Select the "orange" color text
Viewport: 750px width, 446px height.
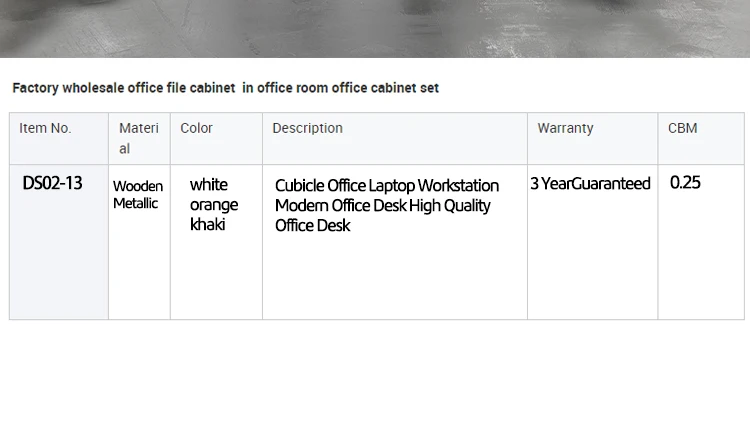214,205
